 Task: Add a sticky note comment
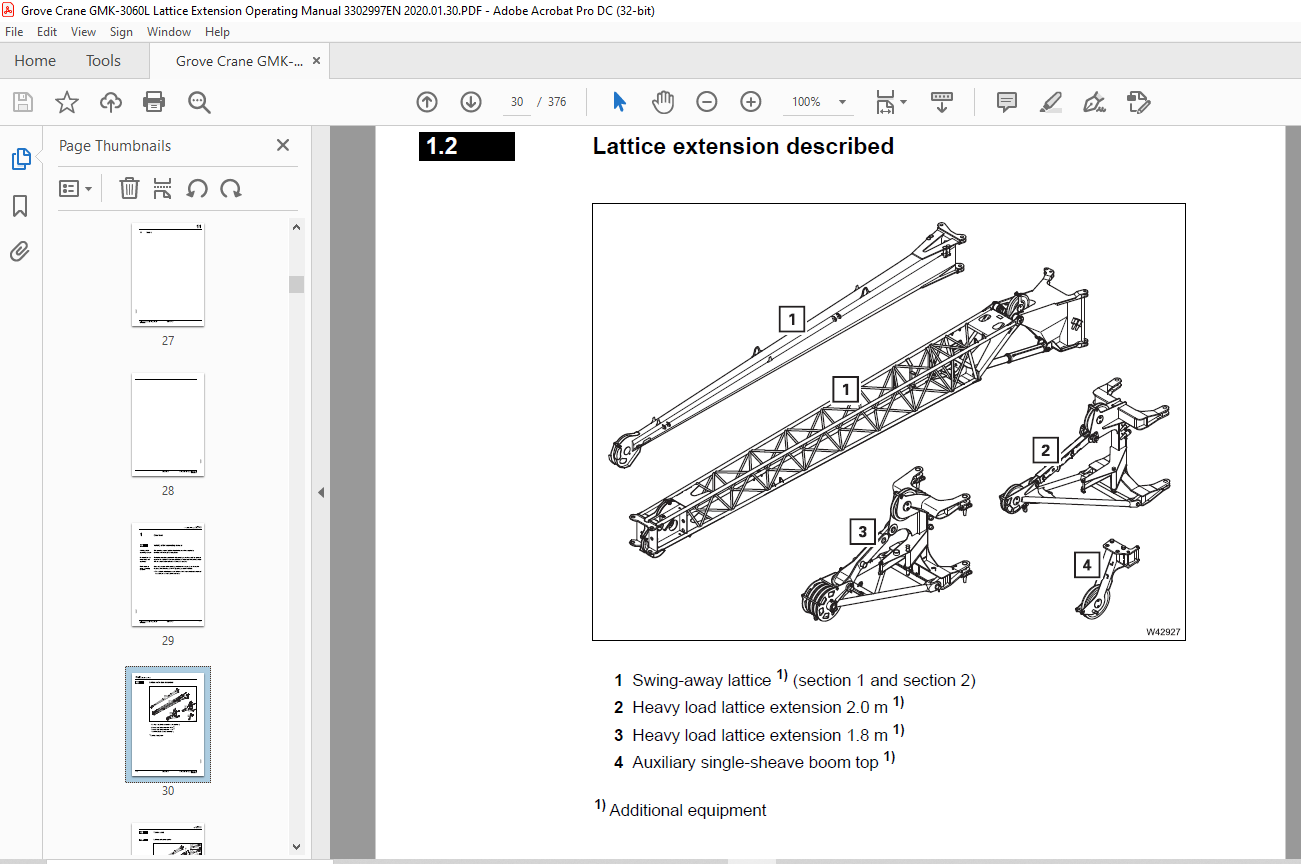click(x=1007, y=102)
